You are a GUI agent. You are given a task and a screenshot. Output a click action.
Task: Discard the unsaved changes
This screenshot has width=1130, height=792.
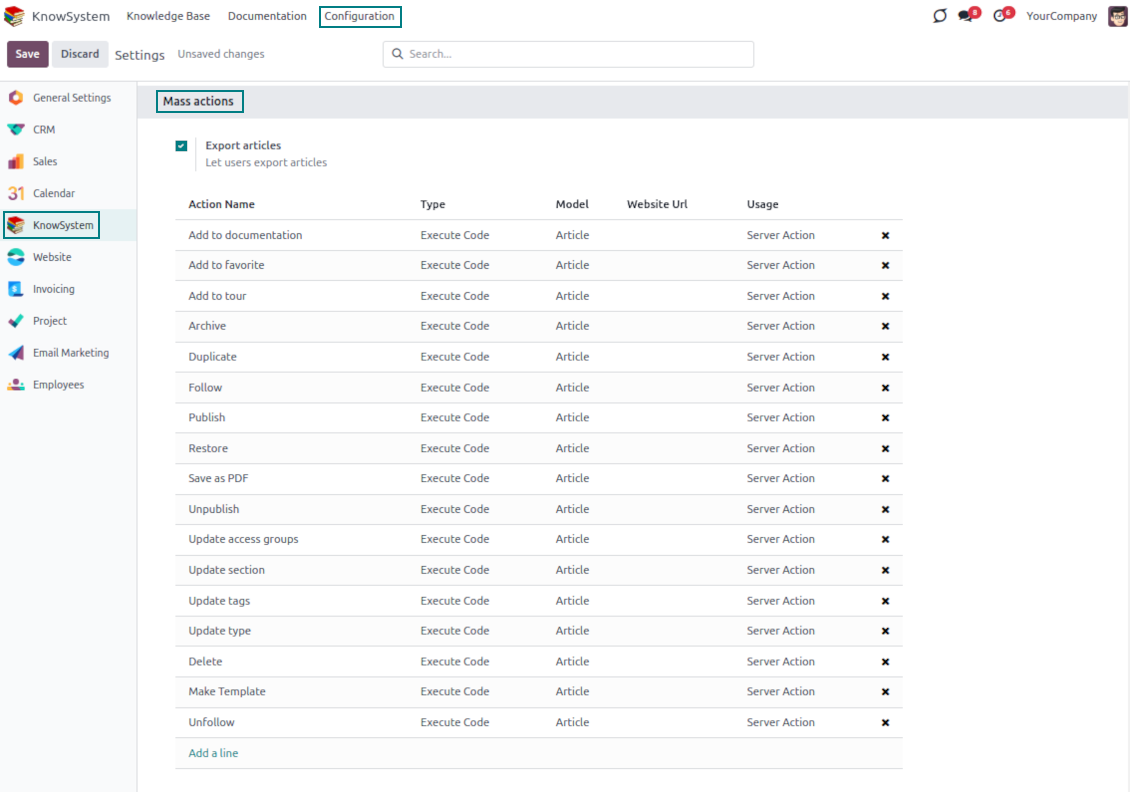coord(80,54)
